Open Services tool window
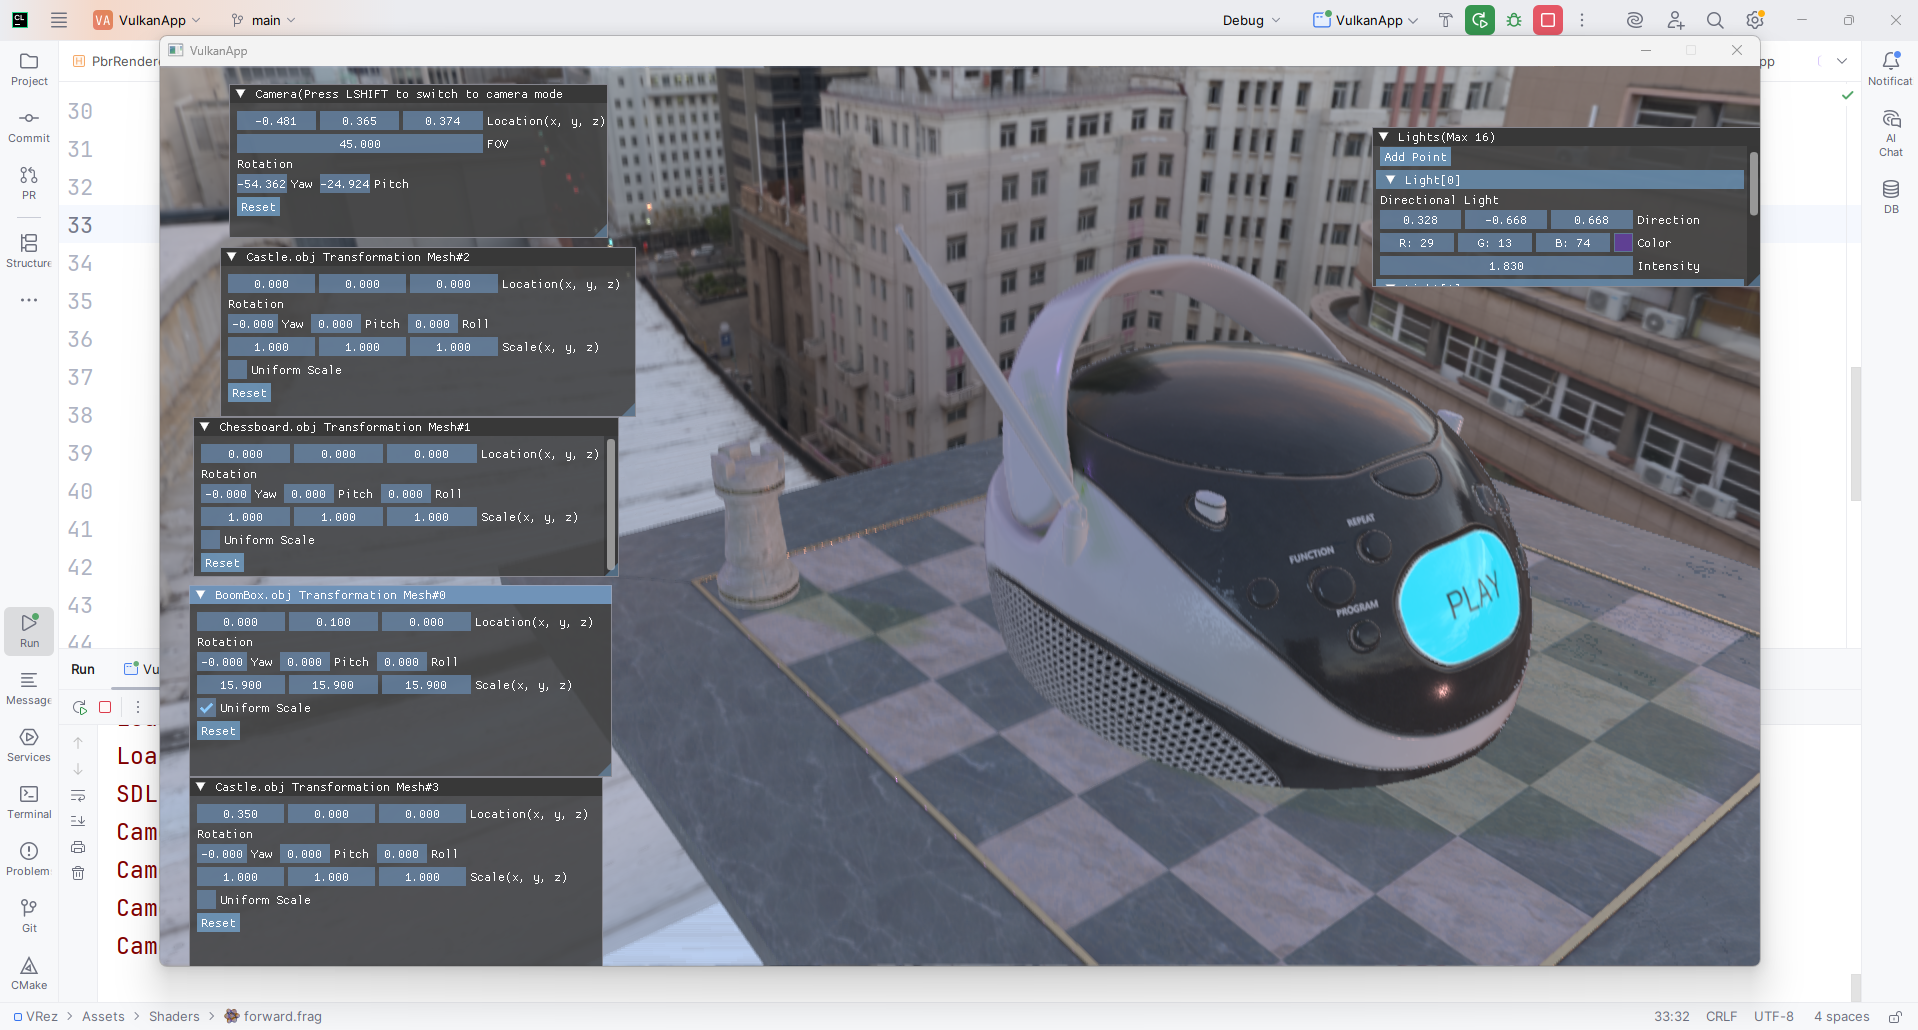 pos(29,744)
